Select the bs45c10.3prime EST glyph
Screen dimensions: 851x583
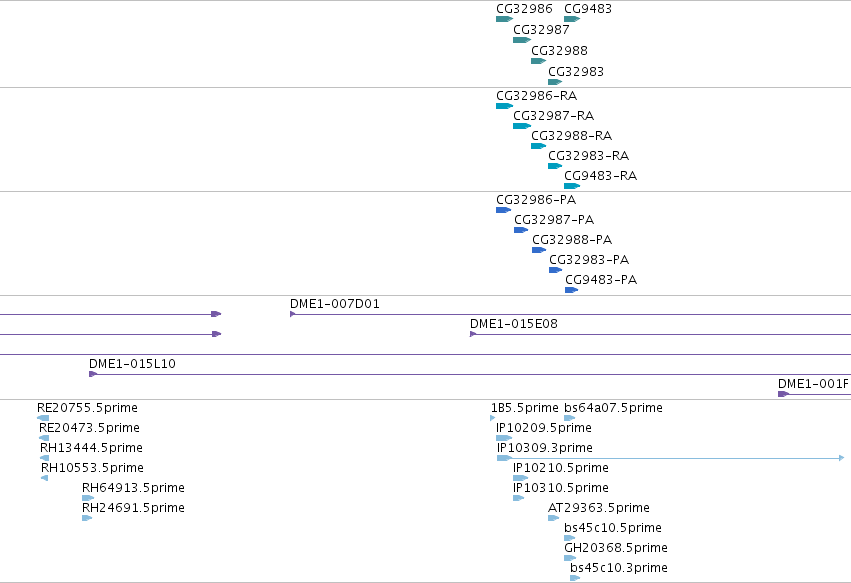(575, 578)
